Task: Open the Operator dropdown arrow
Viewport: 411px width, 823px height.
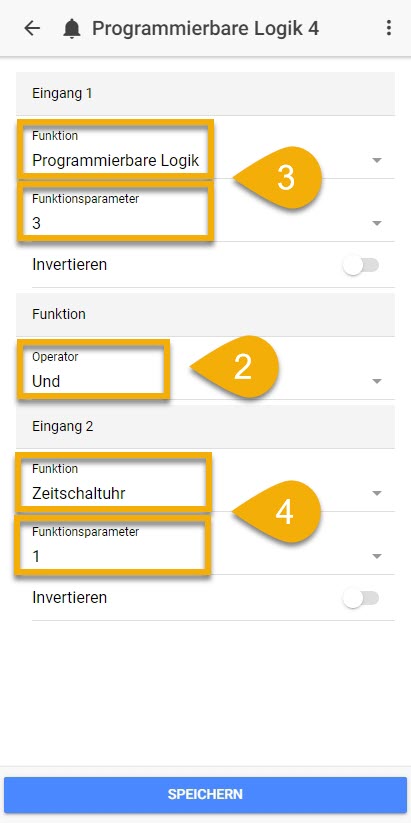Action: pos(376,382)
